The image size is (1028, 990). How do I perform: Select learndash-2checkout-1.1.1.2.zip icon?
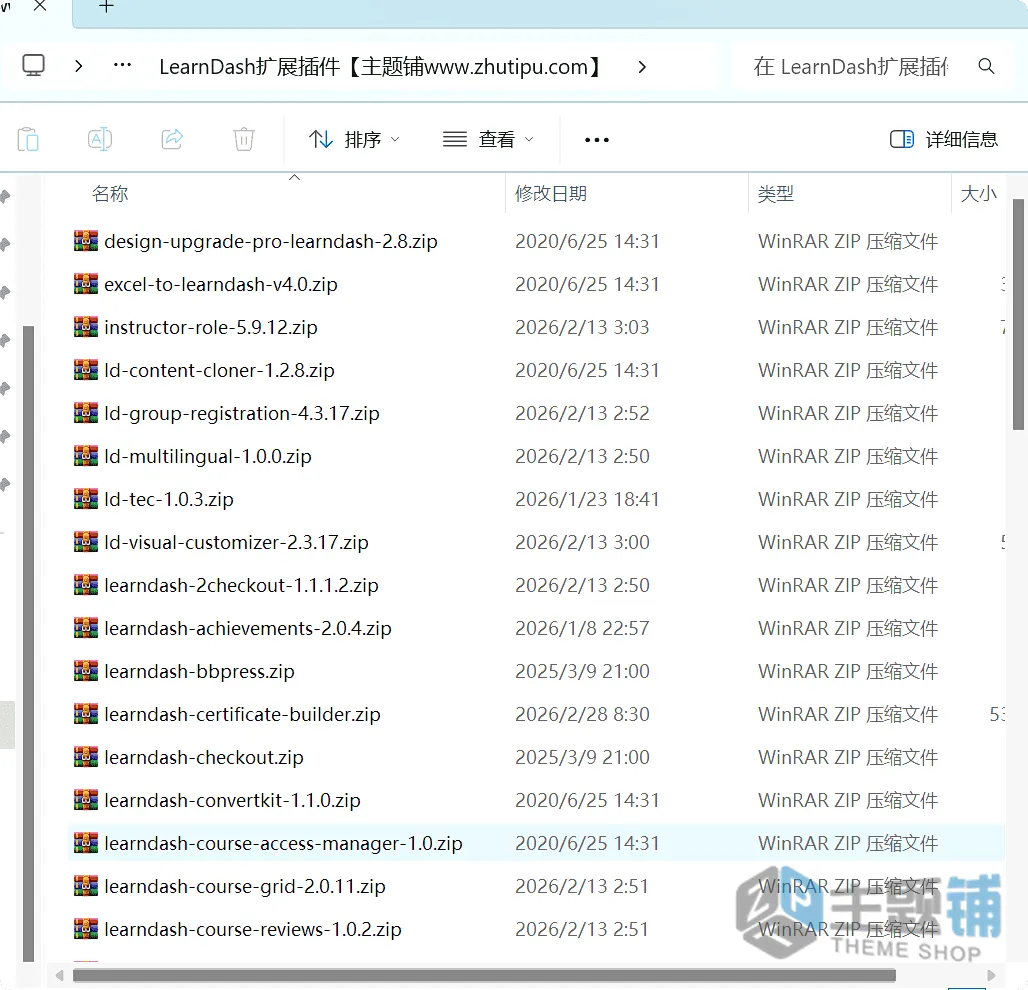[x=86, y=585]
